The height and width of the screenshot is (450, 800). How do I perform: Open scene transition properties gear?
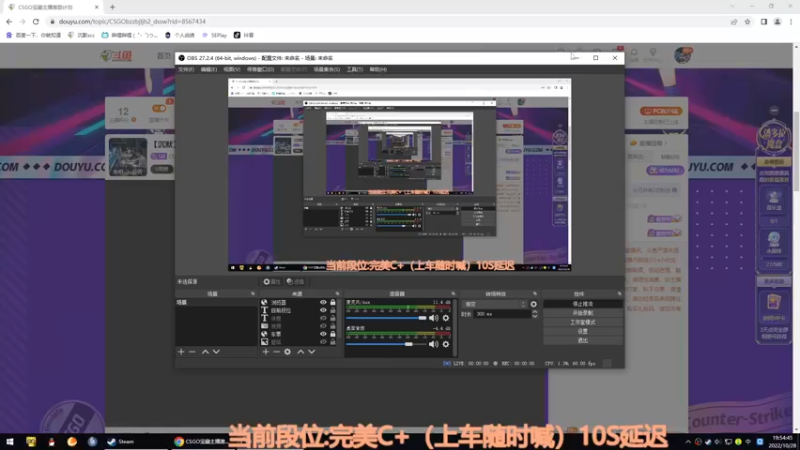534,304
